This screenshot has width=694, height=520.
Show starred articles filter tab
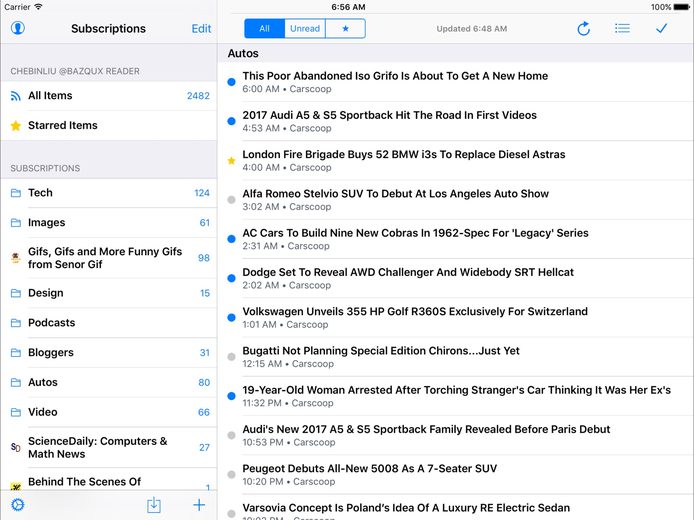coord(346,28)
